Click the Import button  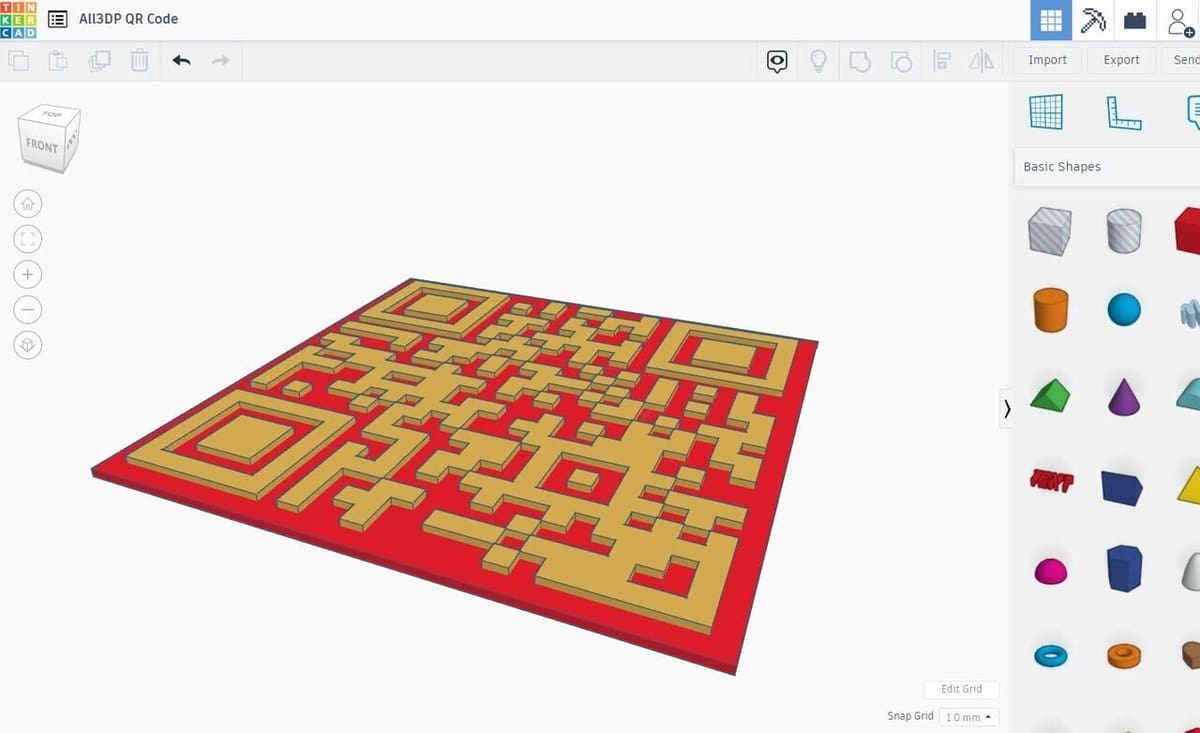(1047, 60)
